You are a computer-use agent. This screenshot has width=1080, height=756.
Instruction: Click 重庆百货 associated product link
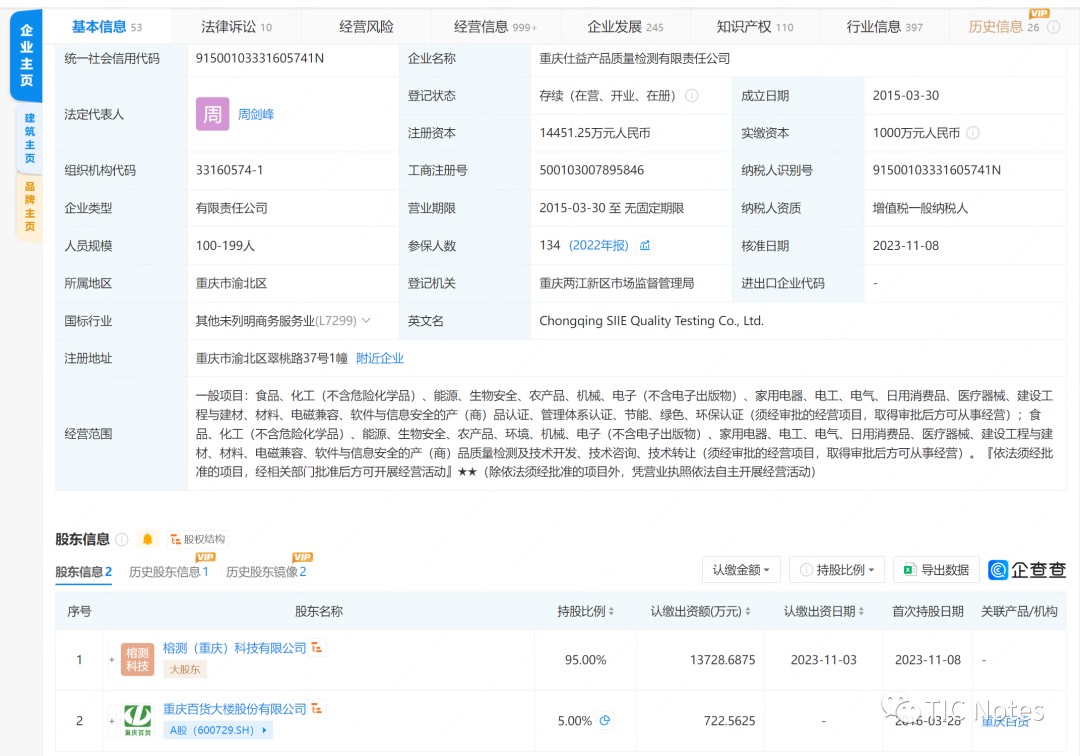point(1005,722)
